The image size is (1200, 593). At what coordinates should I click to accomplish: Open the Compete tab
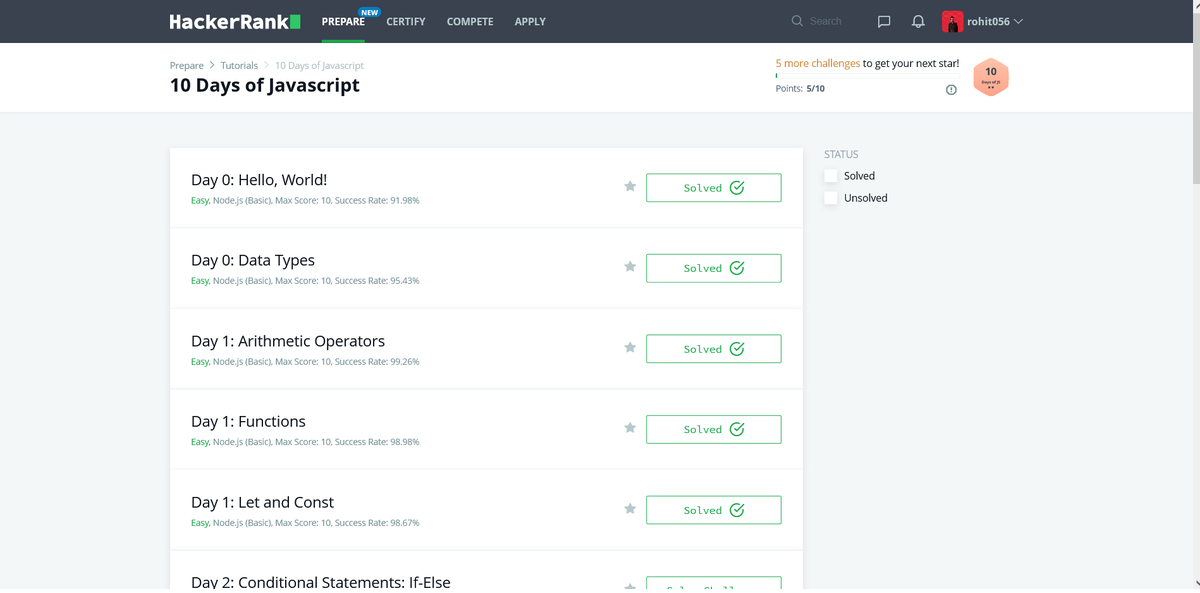[x=470, y=21]
